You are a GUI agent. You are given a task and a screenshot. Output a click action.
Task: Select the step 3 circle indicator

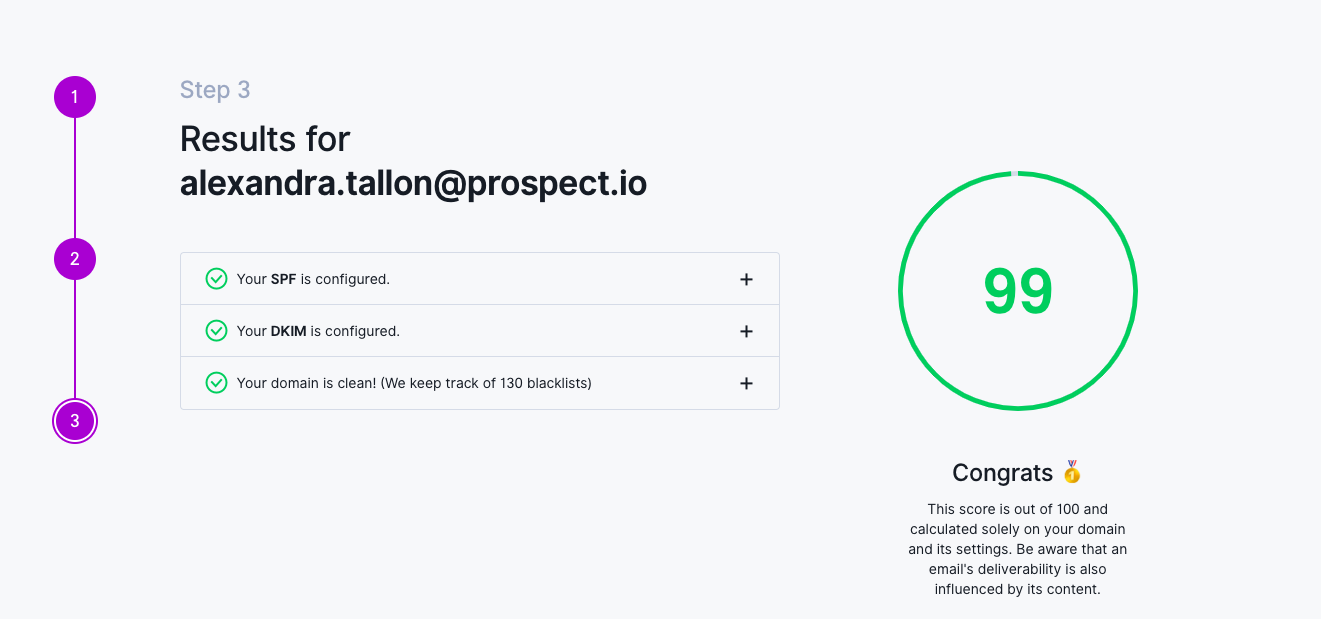(x=75, y=421)
